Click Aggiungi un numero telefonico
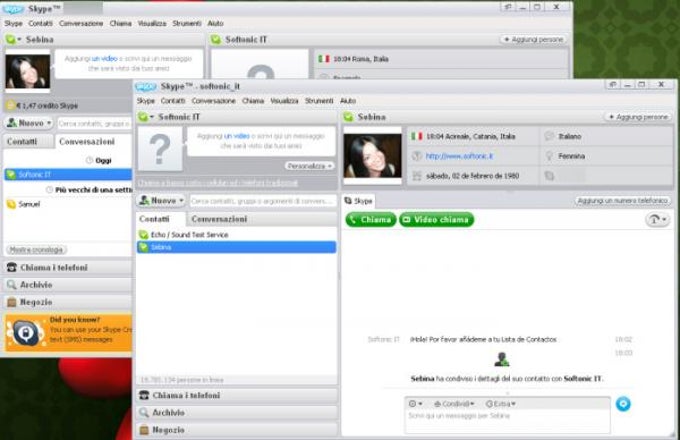The width and height of the screenshot is (680, 440). tap(622, 201)
